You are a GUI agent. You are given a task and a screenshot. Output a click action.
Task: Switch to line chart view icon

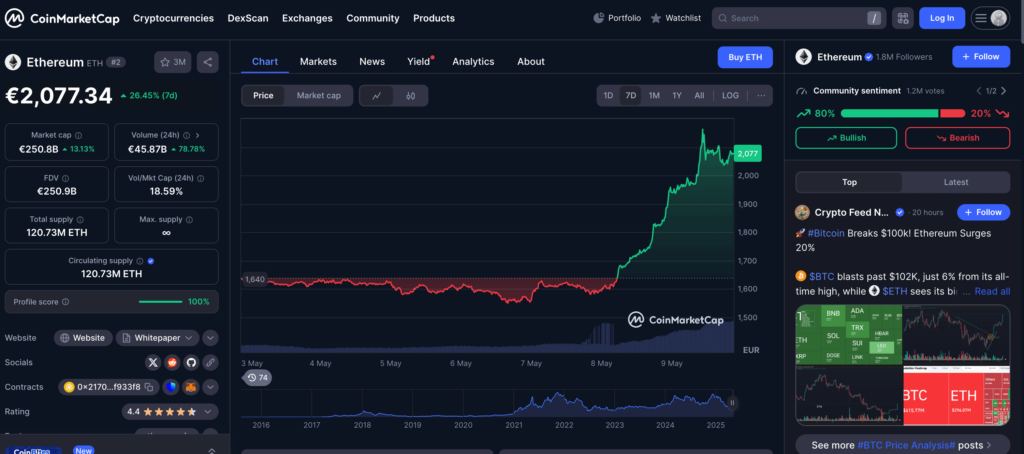pos(377,95)
